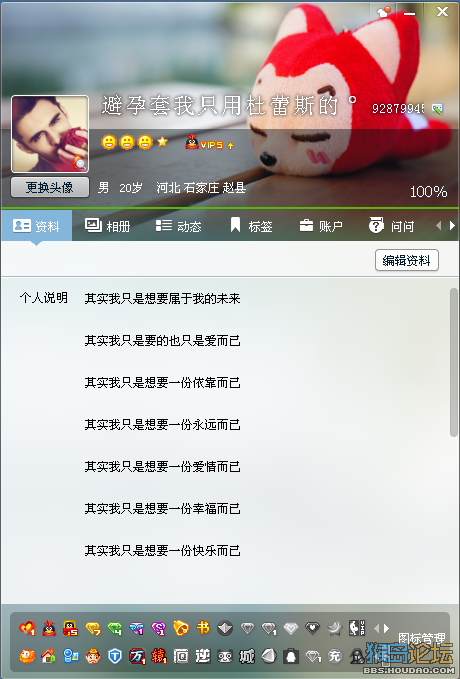The height and width of the screenshot is (679, 460).
Task: Click the yellow diamond service icon
Action: pyautogui.click(x=93, y=628)
